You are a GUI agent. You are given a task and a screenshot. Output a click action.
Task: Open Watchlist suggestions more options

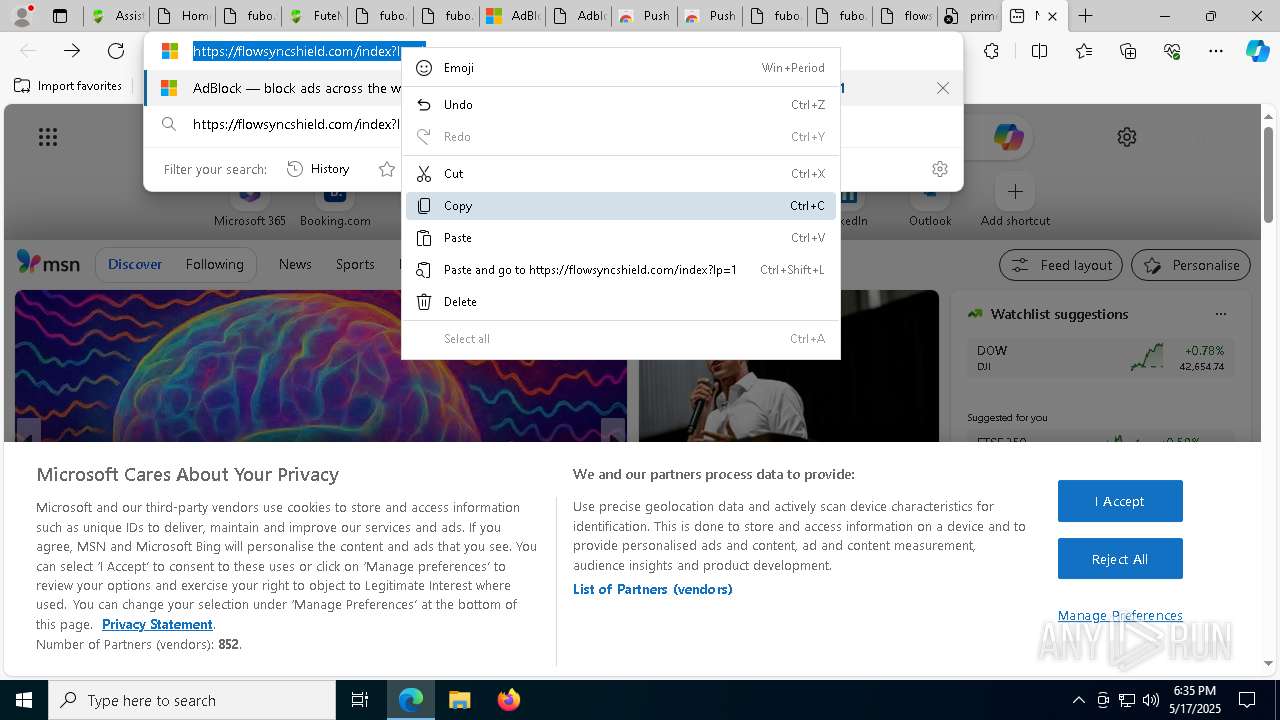click(x=1221, y=314)
